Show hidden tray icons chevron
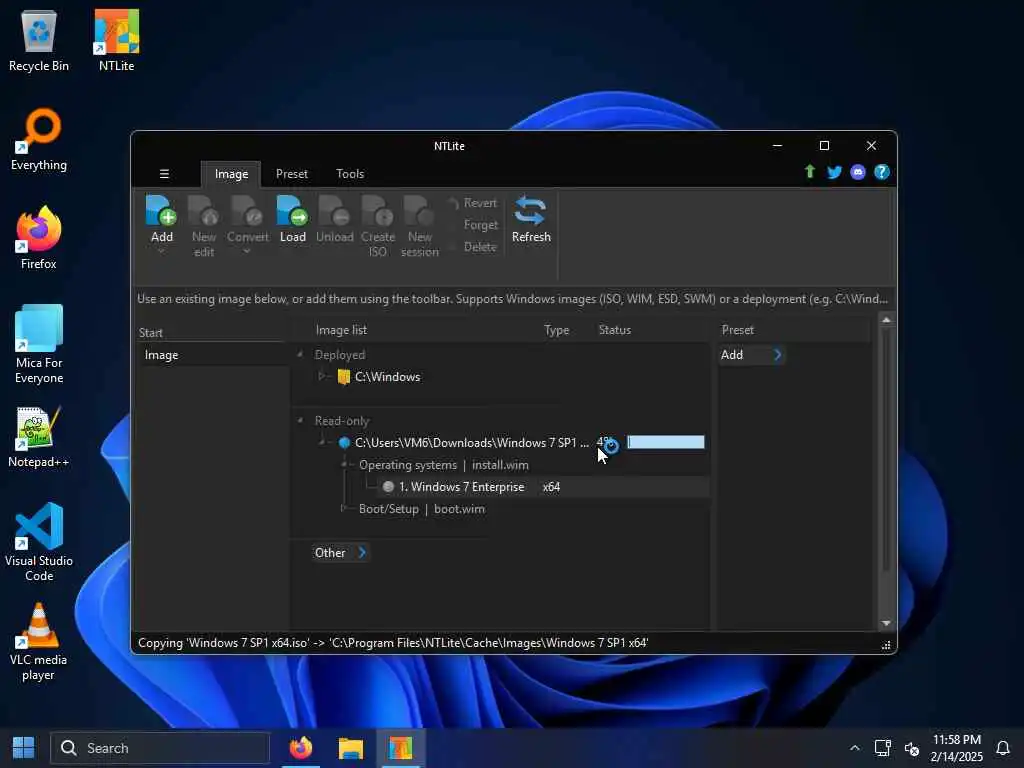 coord(854,748)
